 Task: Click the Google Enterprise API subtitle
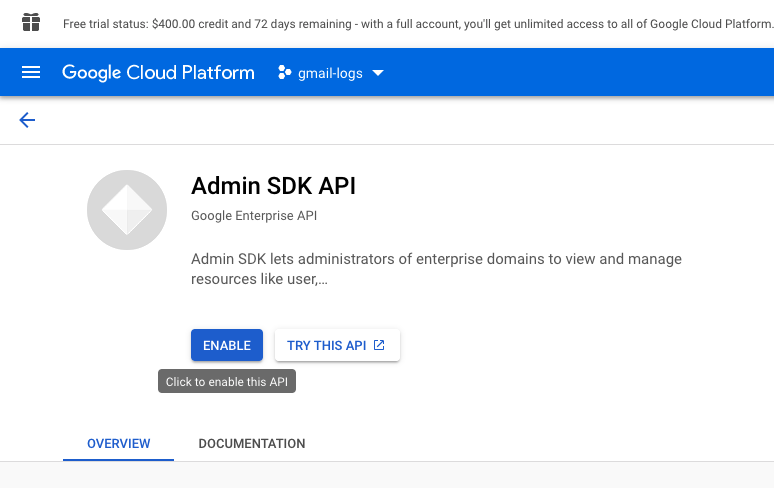point(254,216)
